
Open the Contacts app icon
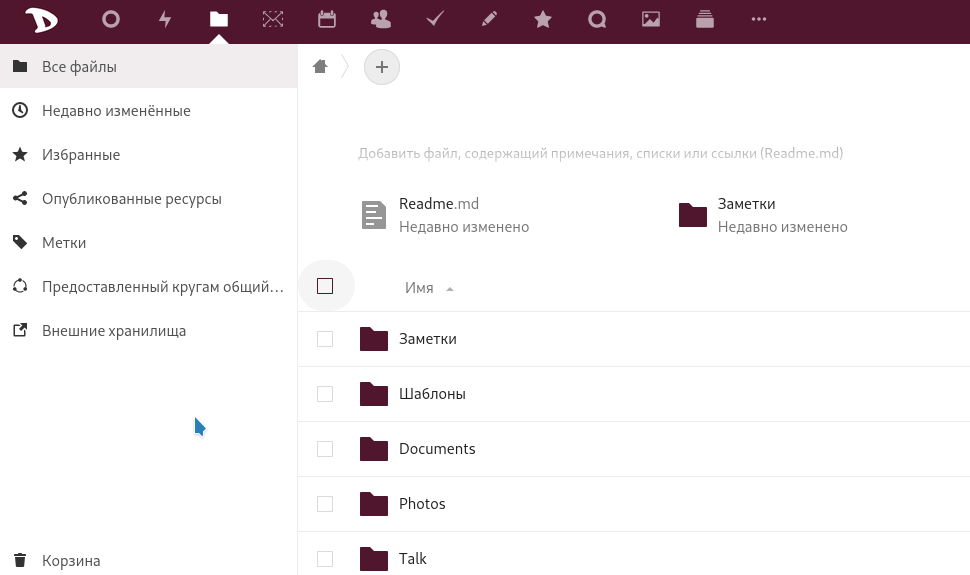[381, 19]
